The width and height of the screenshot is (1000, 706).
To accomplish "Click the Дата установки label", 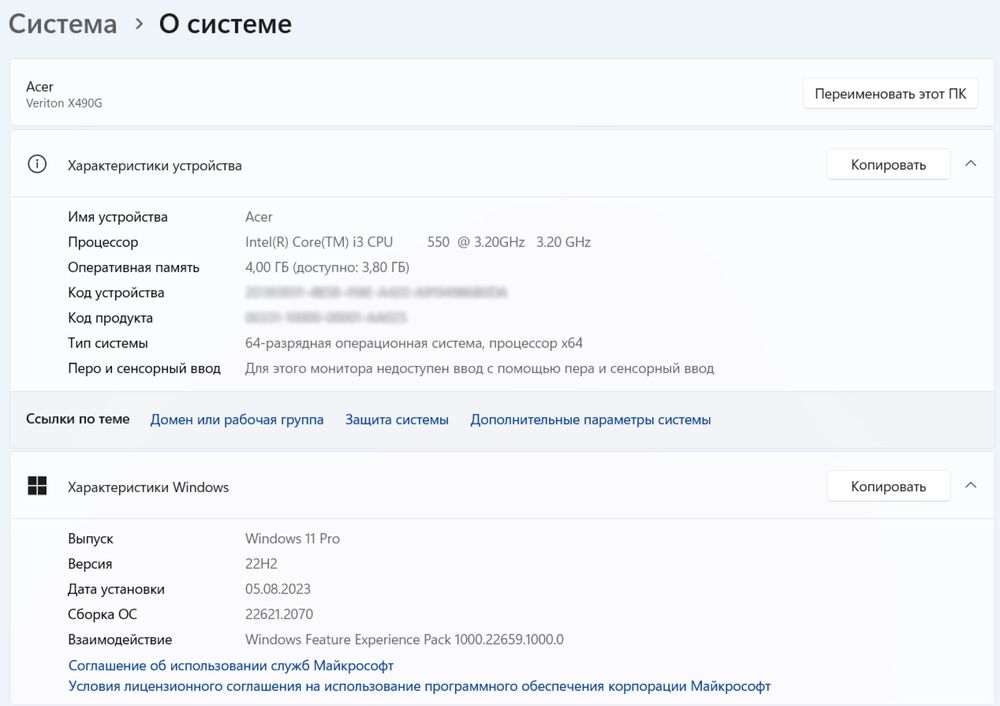I will tap(116, 589).
